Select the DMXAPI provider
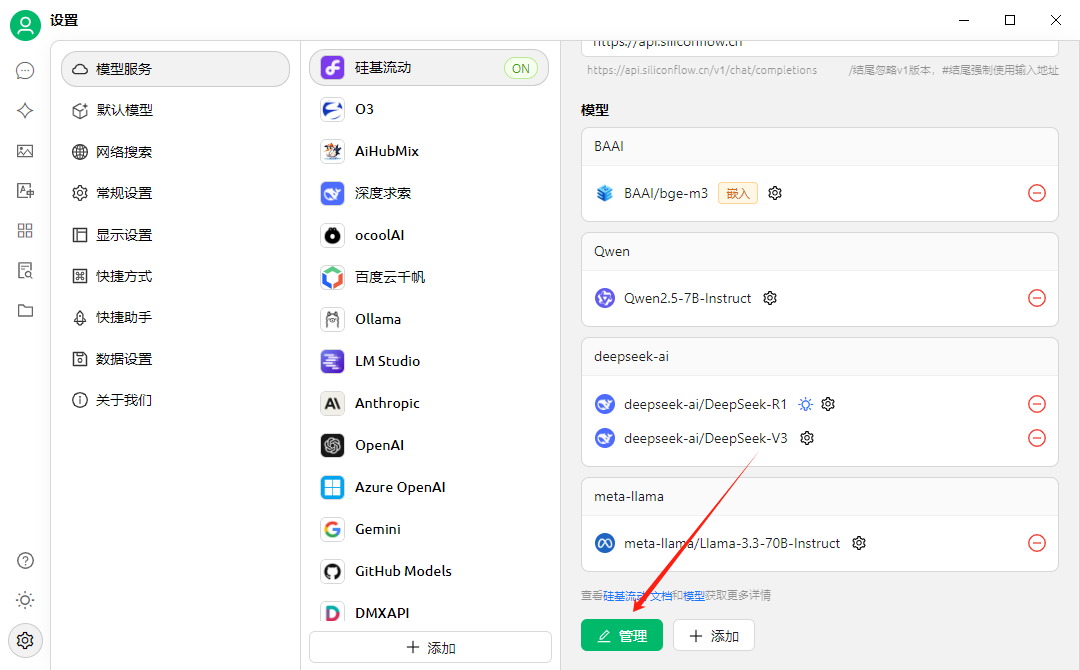This screenshot has height=670, width=1080. coord(429,611)
